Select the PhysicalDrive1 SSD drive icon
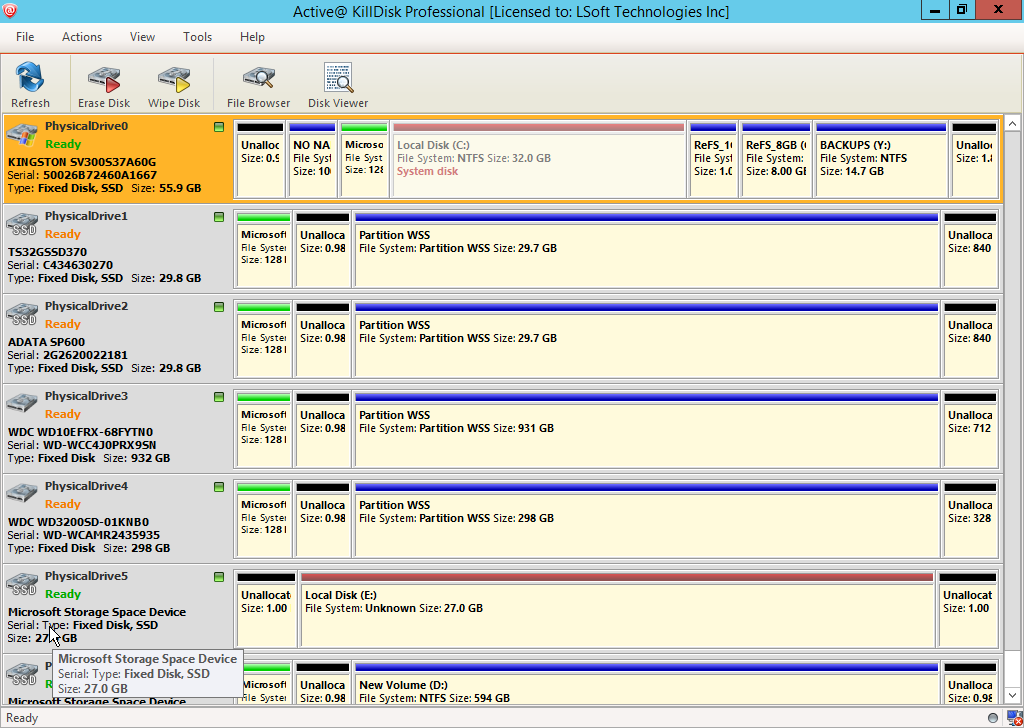Screen dimensions: 1024x728 pyautogui.click(x=22, y=225)
